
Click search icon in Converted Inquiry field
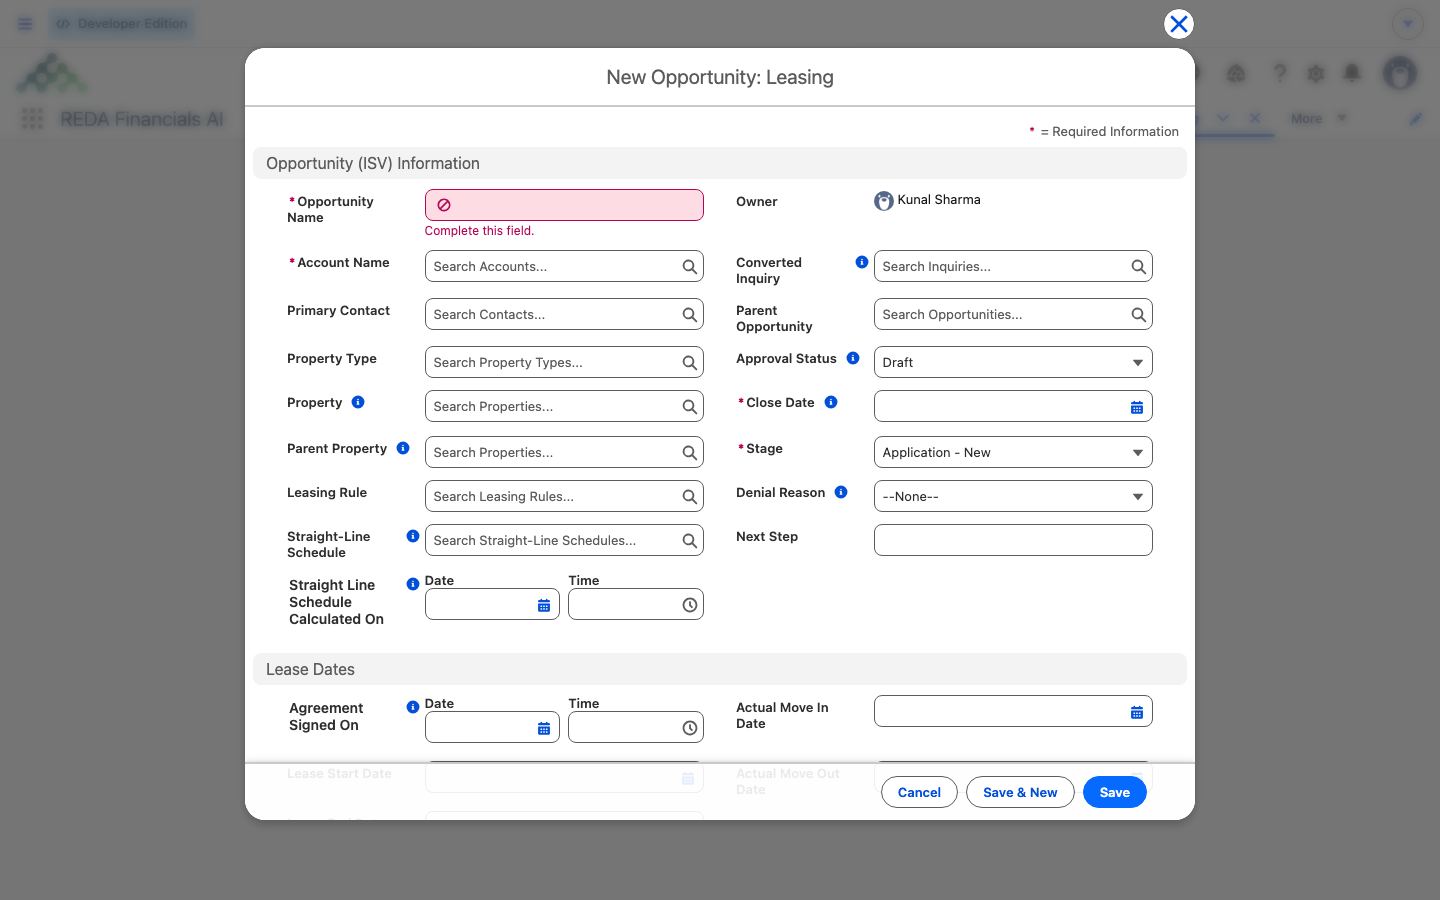[x=1138, y=267]
